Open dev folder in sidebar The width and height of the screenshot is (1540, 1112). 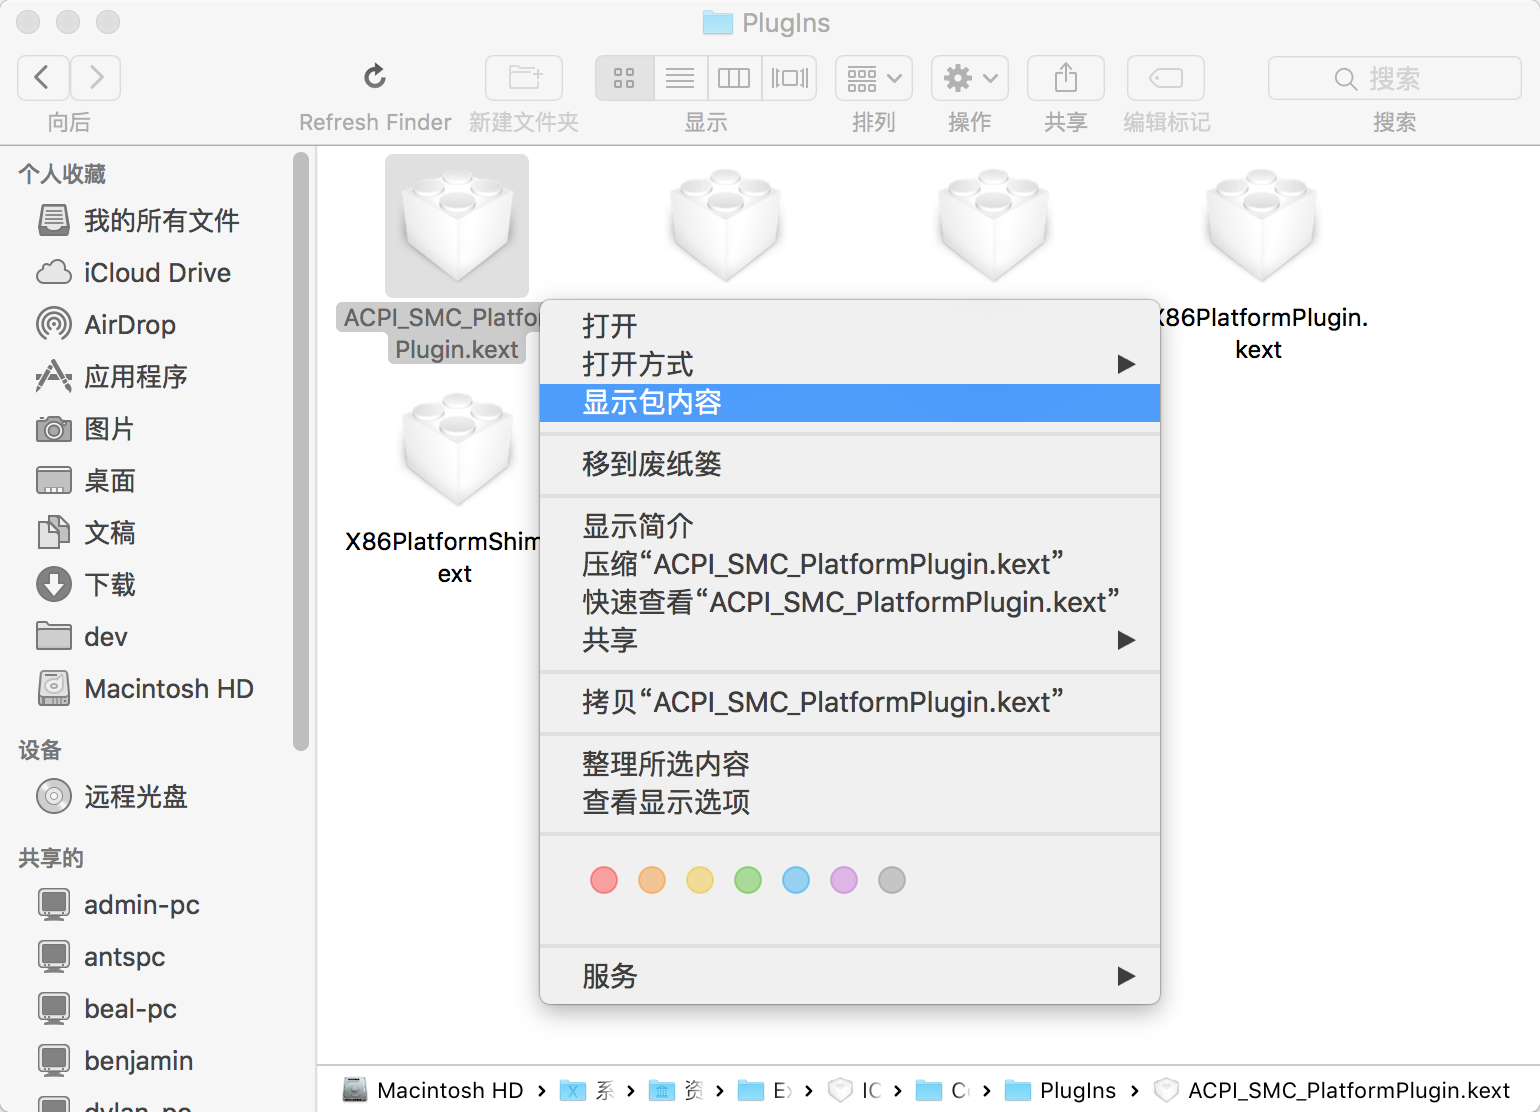coord(82,636)
